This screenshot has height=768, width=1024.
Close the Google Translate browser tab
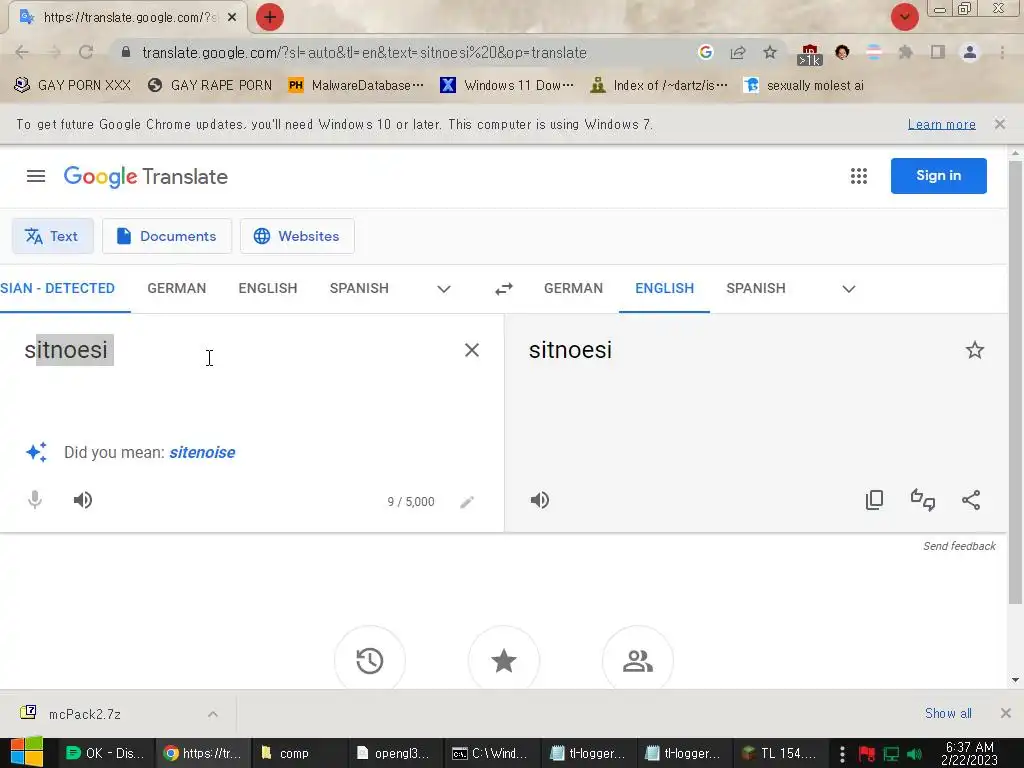[232, 18]
